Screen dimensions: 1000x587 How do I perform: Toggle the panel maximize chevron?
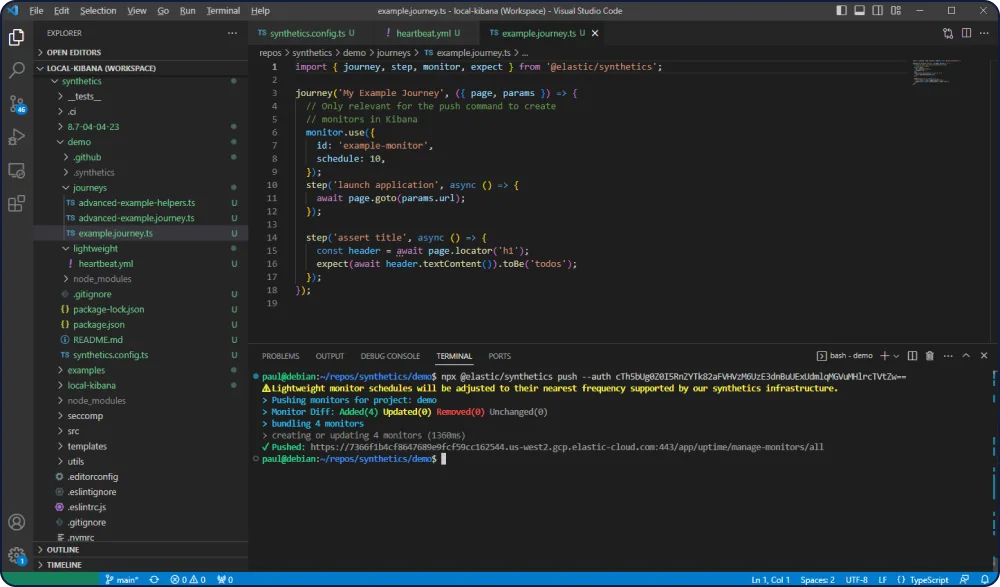coord(966,355)
